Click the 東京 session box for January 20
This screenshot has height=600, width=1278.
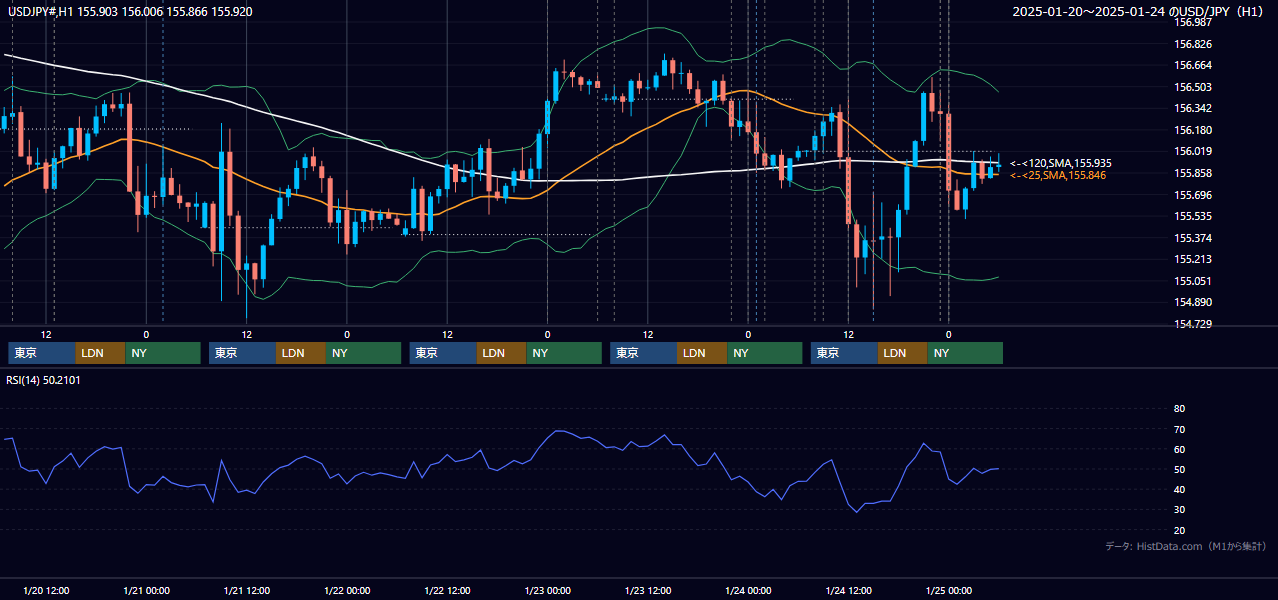point(42,353)
